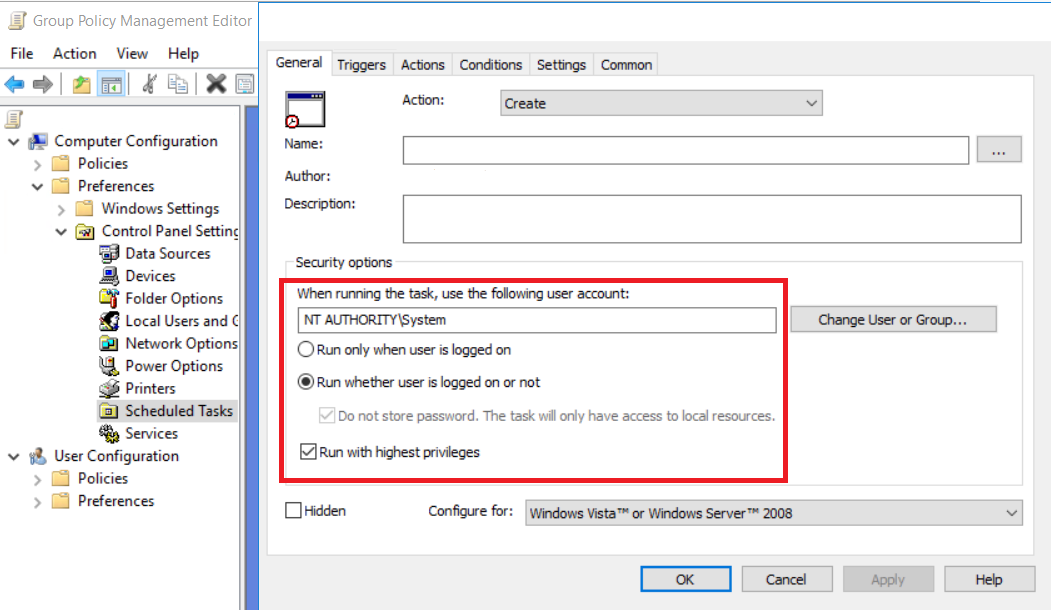Click the OK button
Viewport: 1051px width, 610px height.
click(x=685, y=579)
